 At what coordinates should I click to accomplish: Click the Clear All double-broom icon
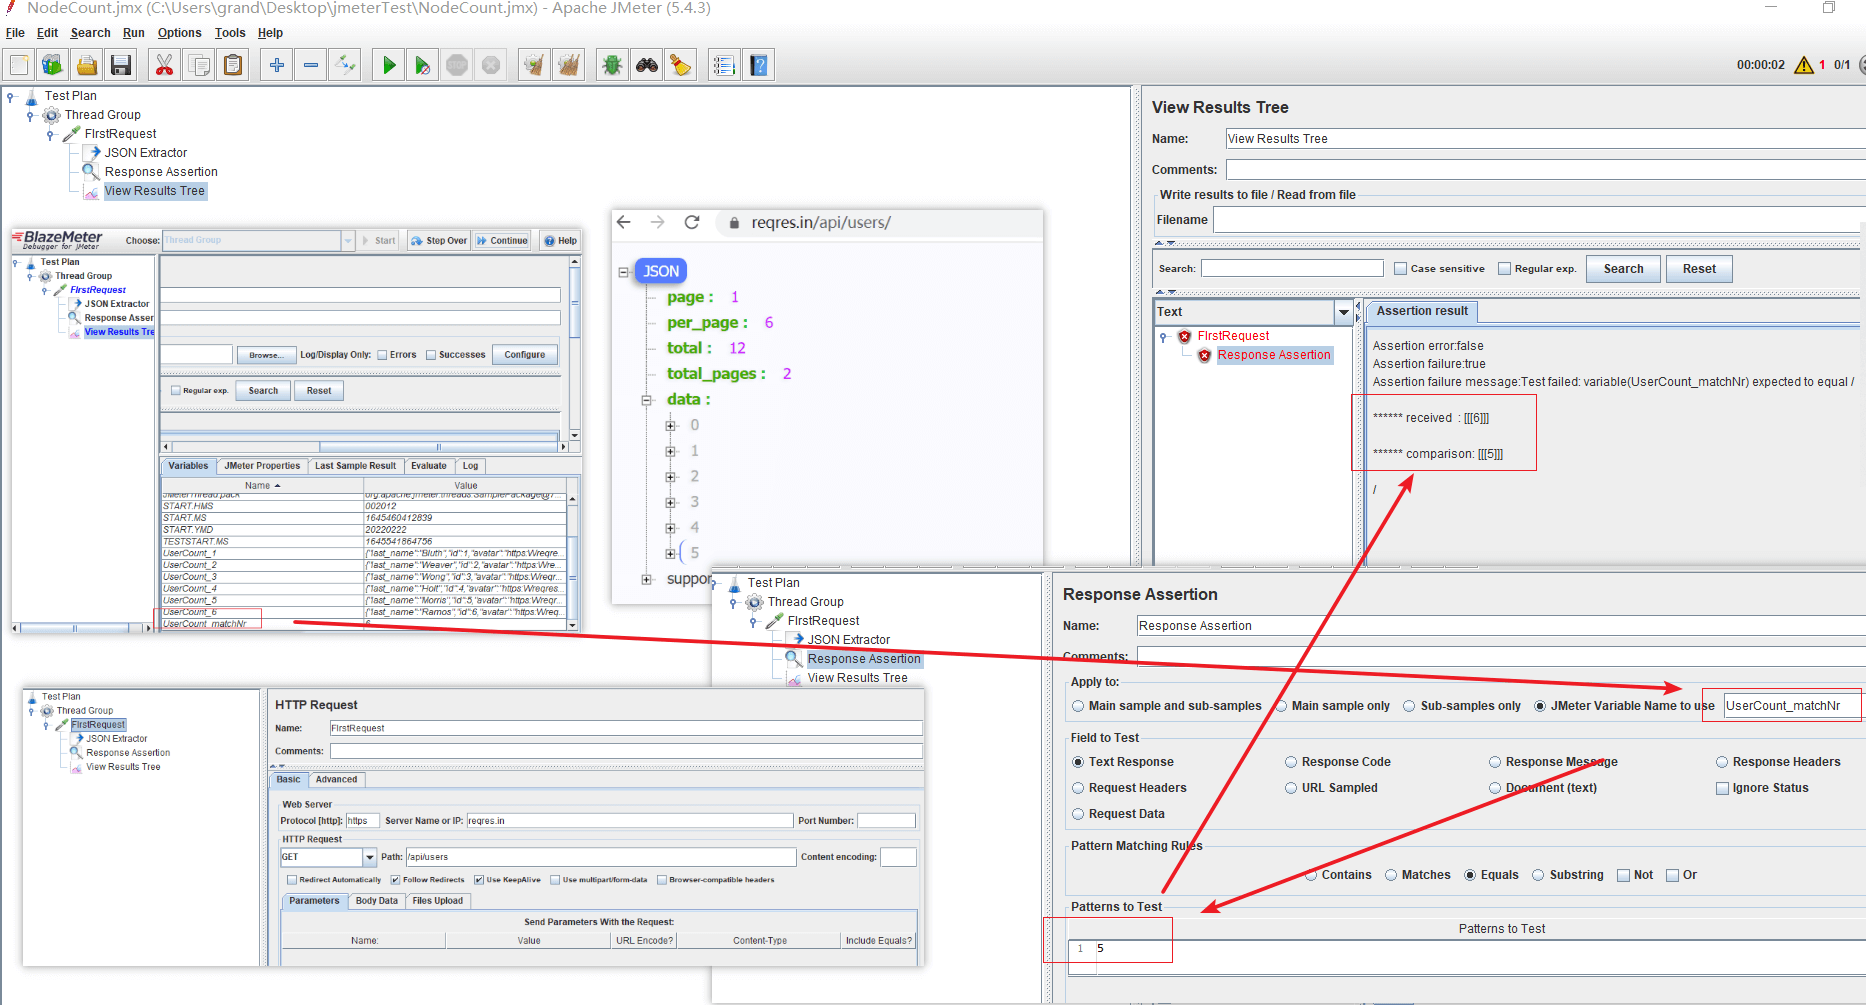pyautogui.click(x=569, y=66)
